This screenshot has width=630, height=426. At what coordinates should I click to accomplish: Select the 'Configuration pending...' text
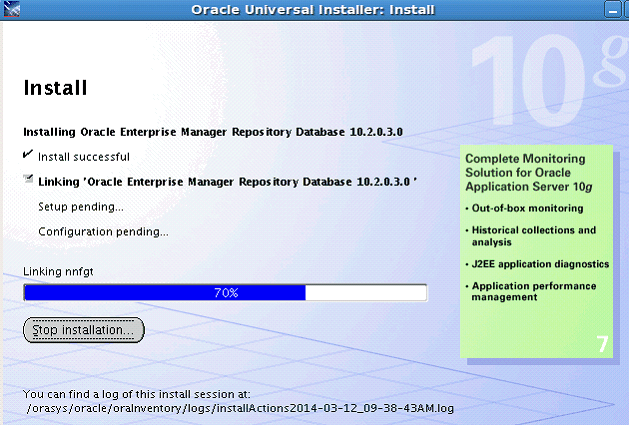point(103,232)
